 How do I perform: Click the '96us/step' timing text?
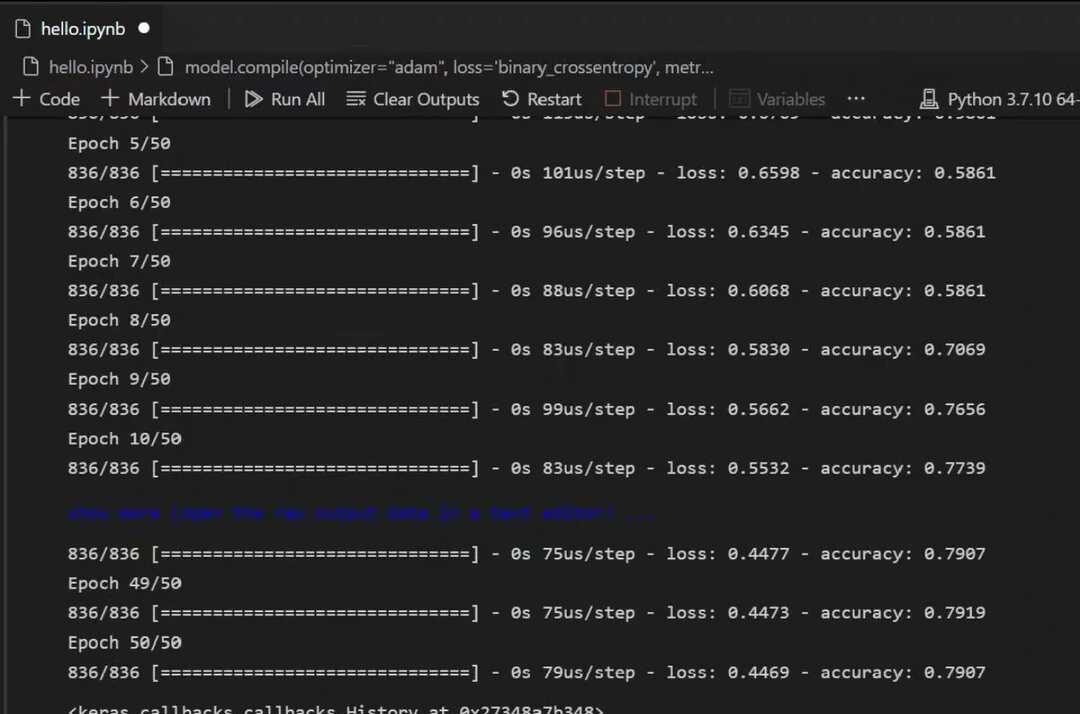pyautogui.click(x=588, y=232)
